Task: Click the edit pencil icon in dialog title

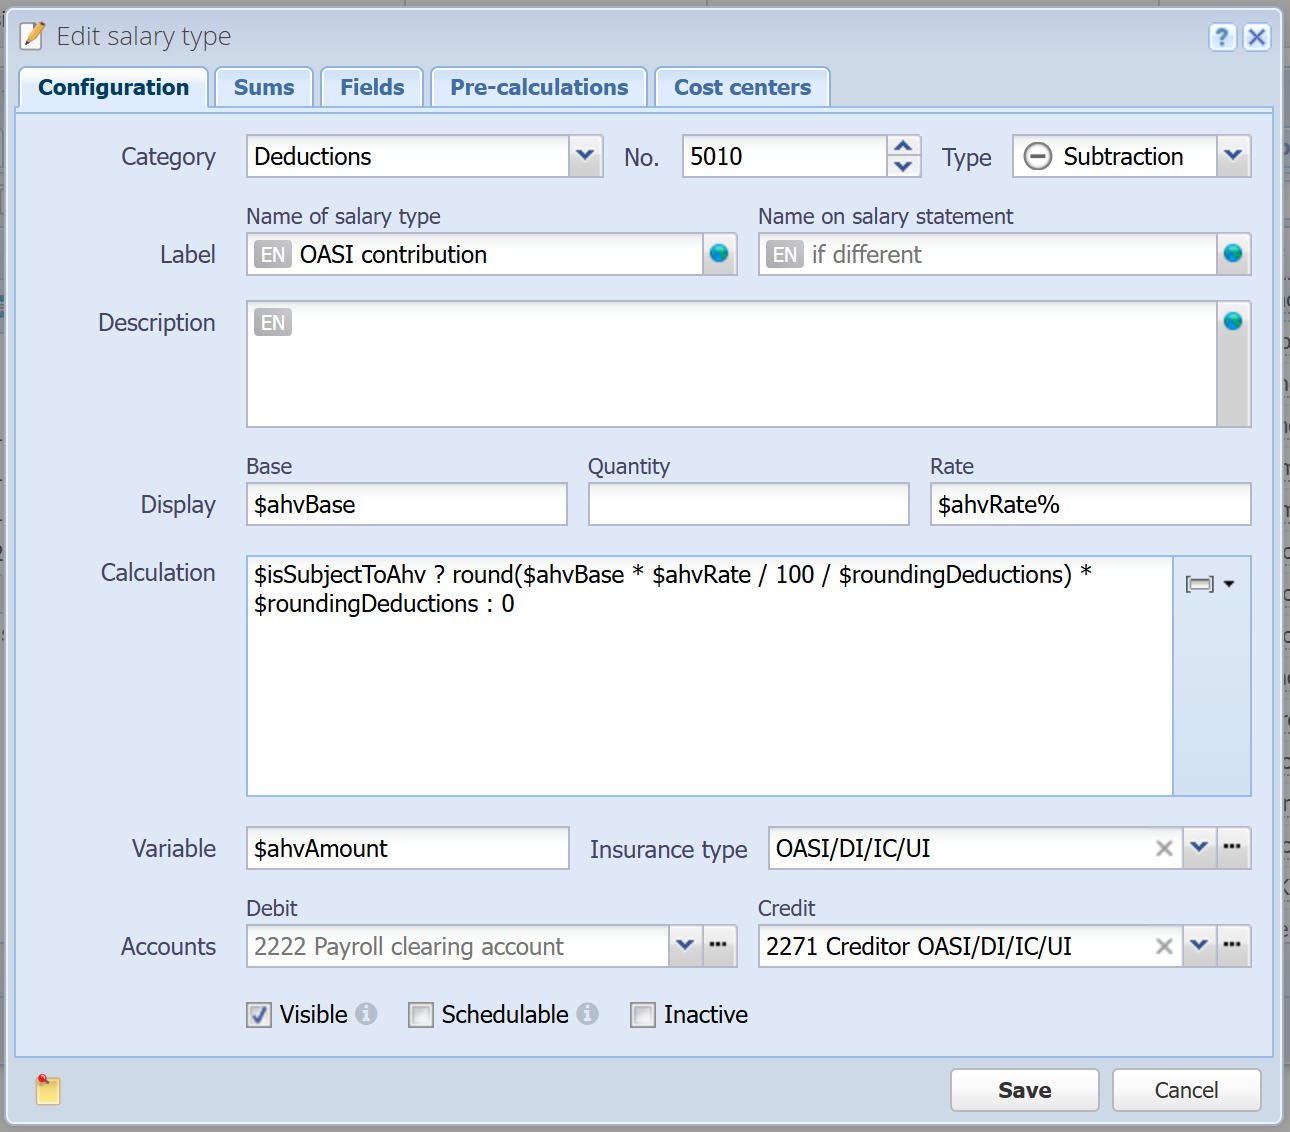Action: (33, 36)
